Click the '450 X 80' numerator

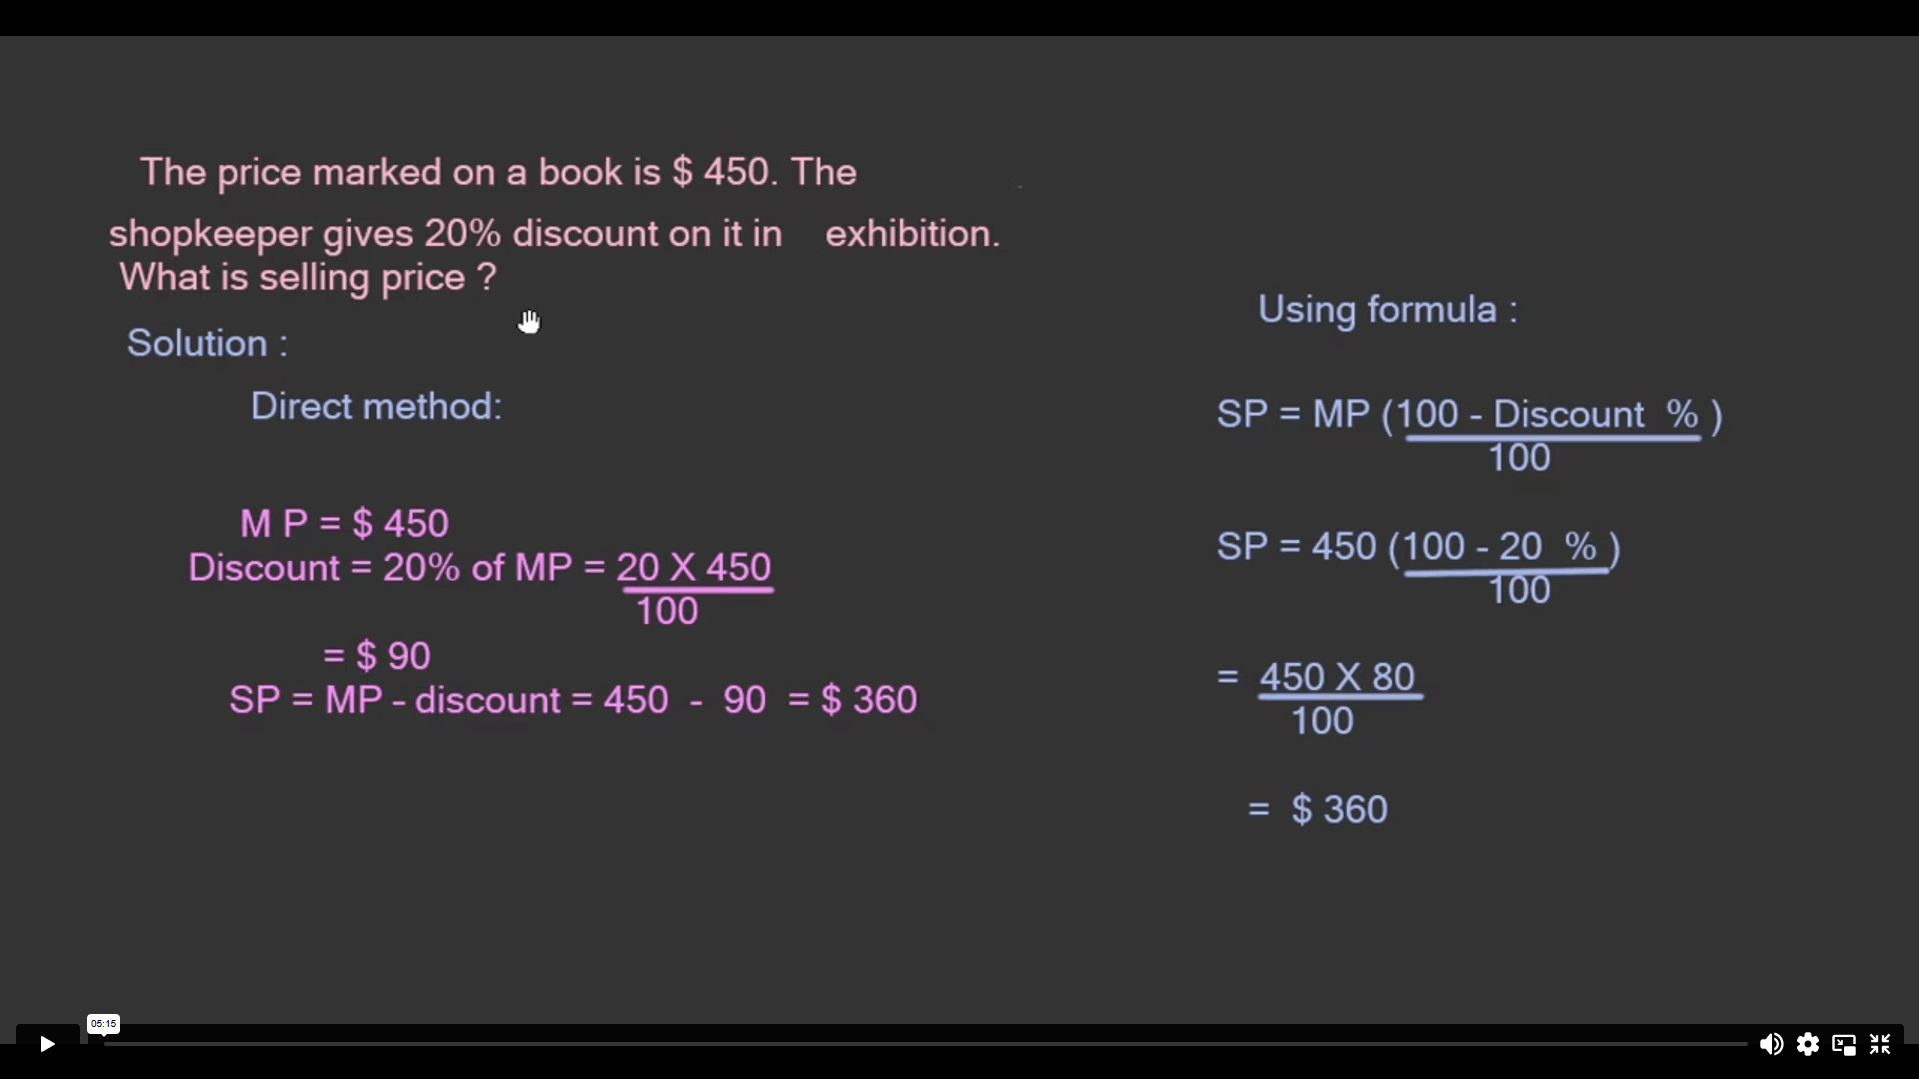1337,677
